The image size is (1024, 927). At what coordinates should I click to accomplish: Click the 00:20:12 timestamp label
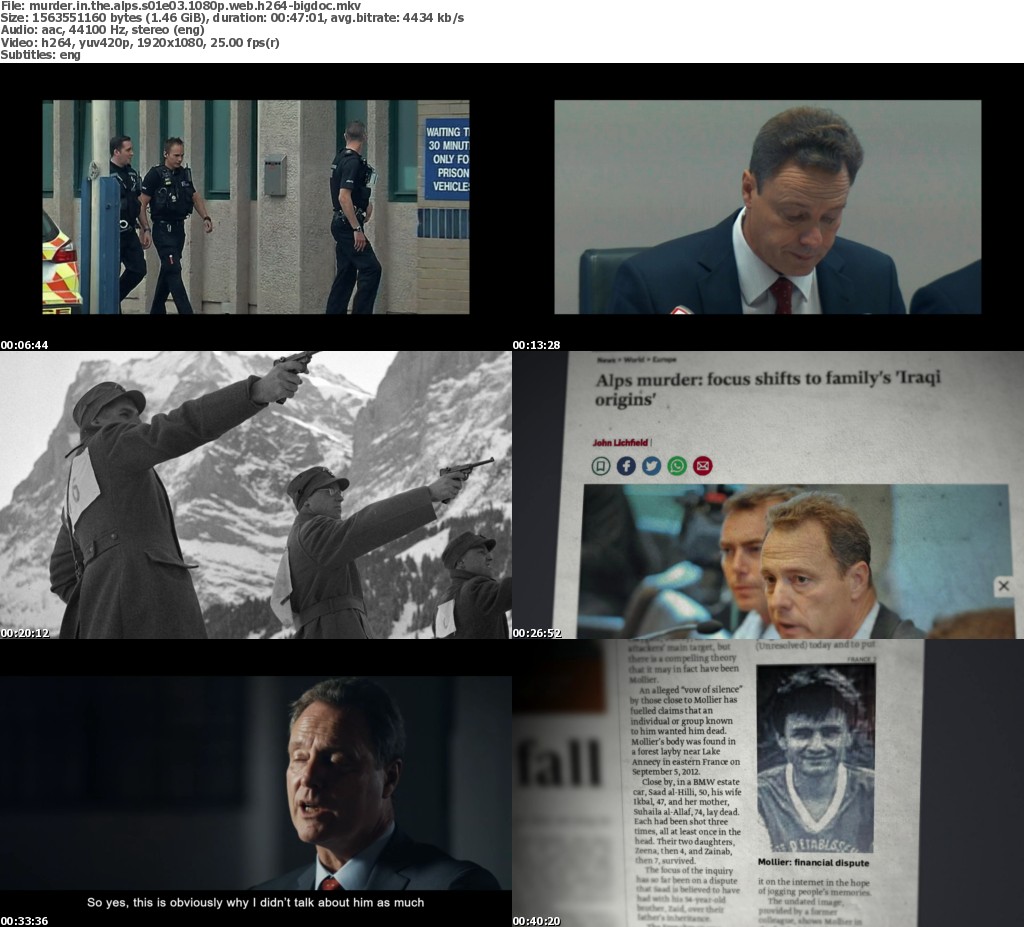[25, 633]
